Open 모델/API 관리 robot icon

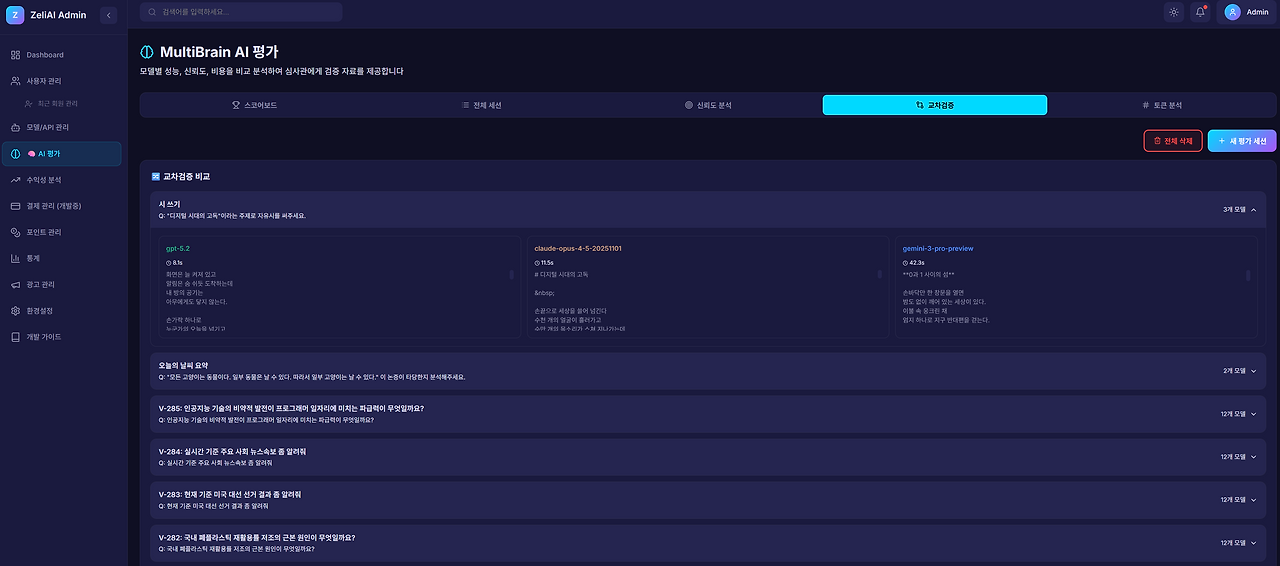click(x=15, y=128)
